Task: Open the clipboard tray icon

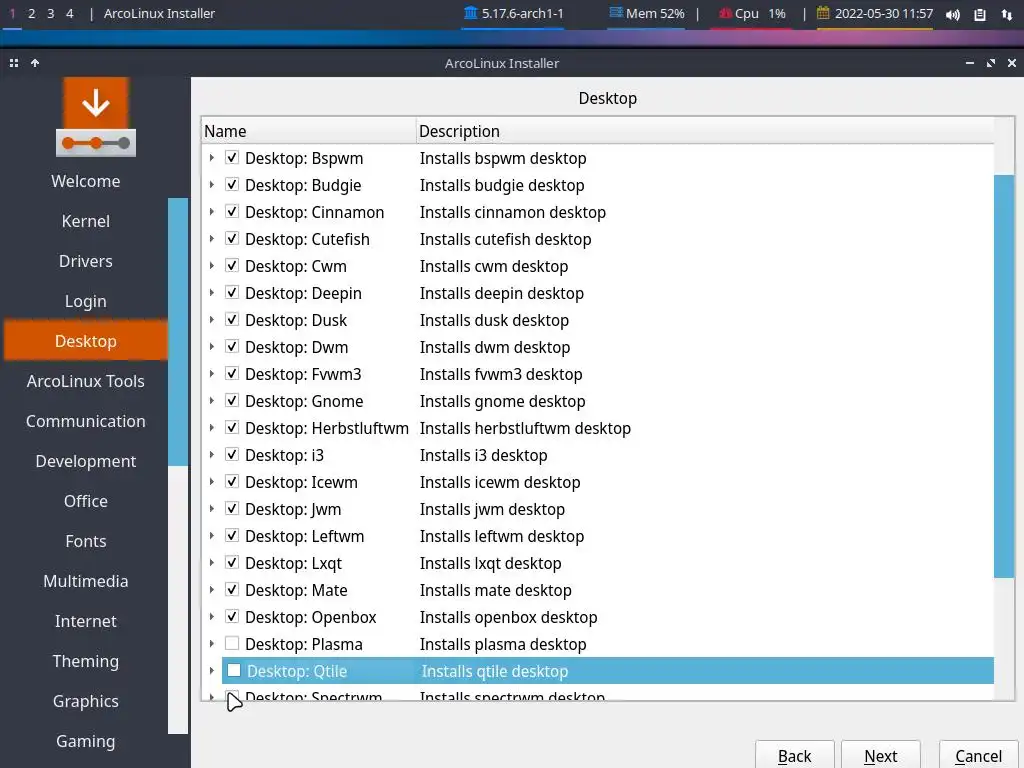Action: point(980,14)
